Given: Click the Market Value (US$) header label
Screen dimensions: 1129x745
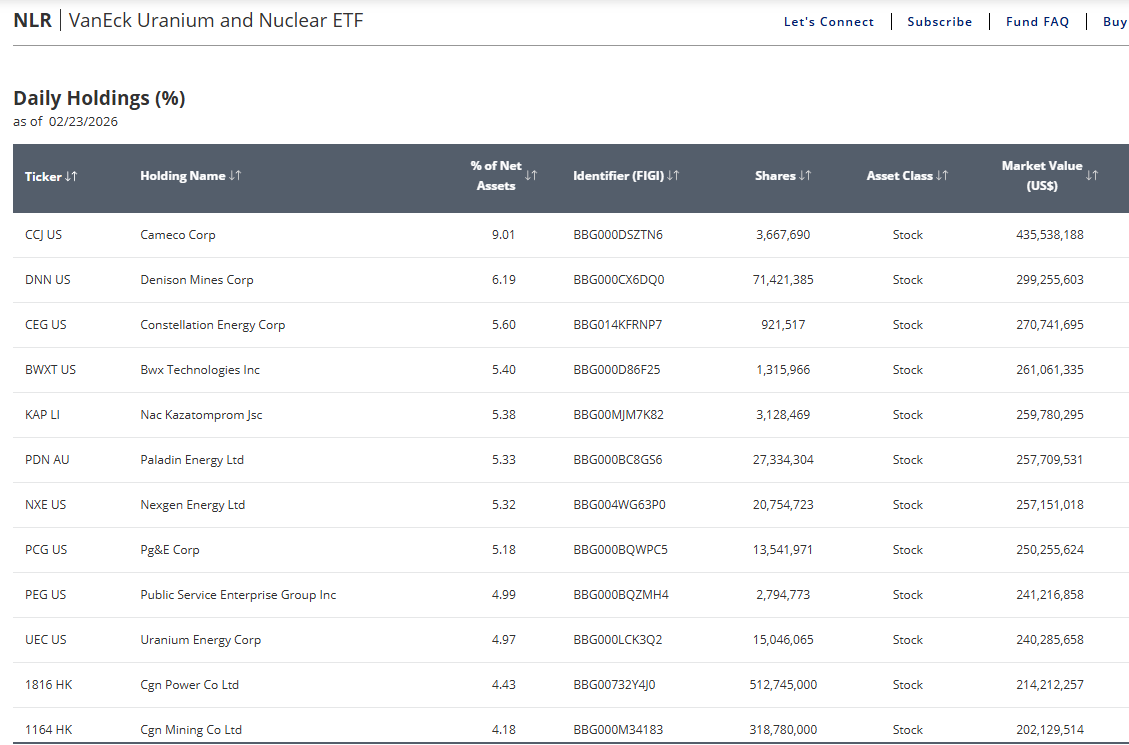Looking at the screenshot, I should point(1042,176).
